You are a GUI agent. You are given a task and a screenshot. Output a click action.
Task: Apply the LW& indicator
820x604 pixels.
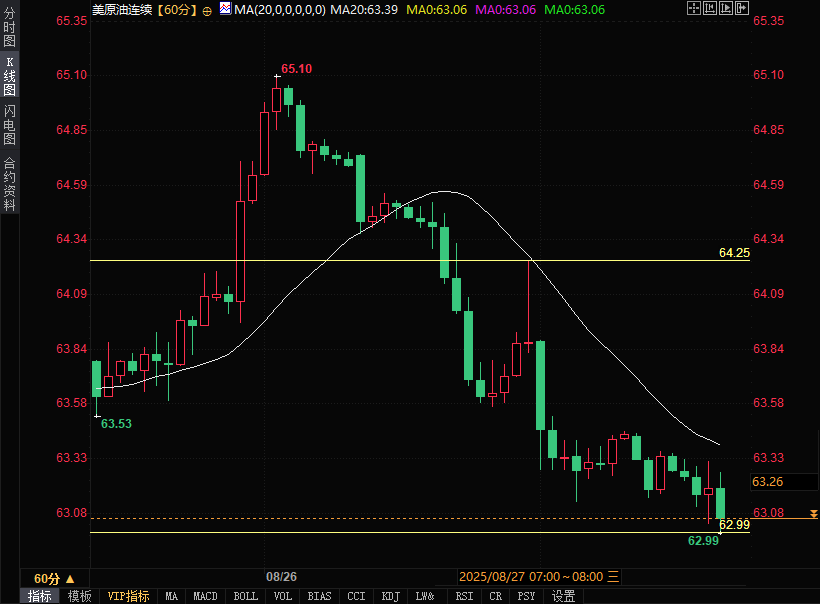tap(425, 596)
